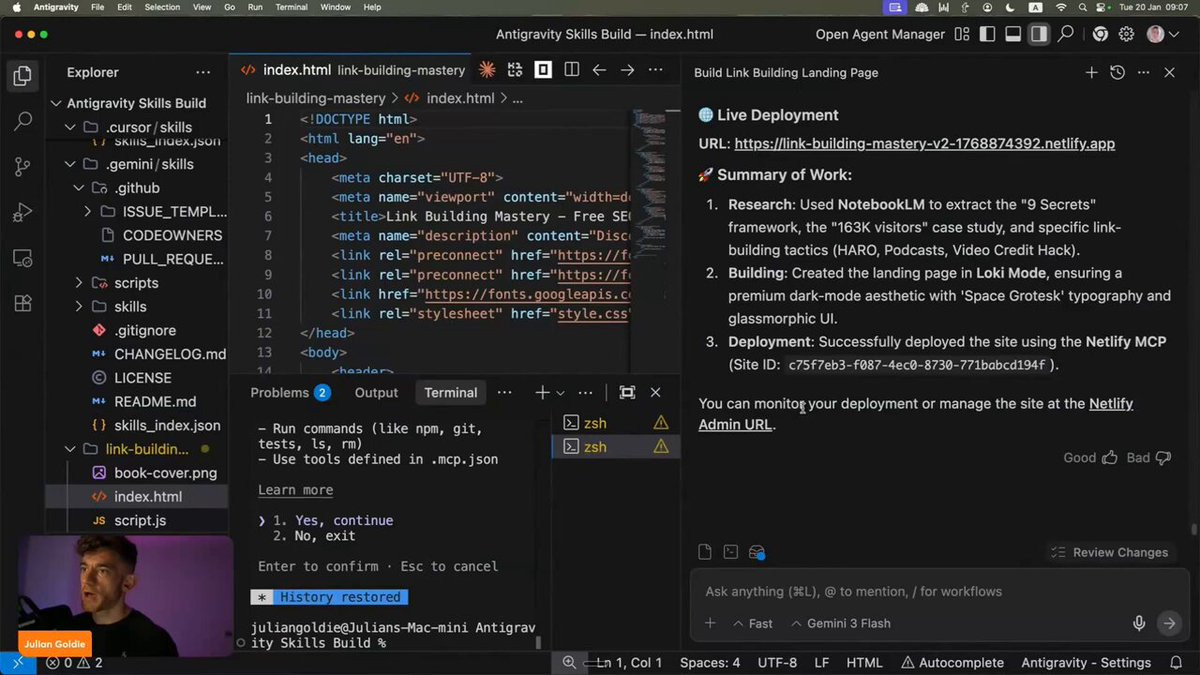
Task: Click the Antigravity - Settings status item
Action: click(x=1085, y=663)
